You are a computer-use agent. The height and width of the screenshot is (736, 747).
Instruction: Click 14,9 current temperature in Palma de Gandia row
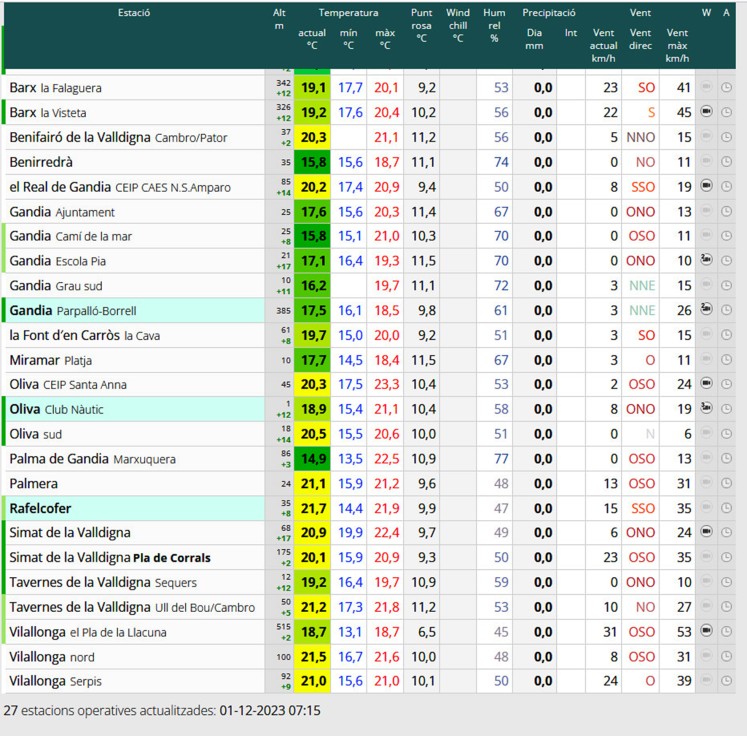click(313, 459)
